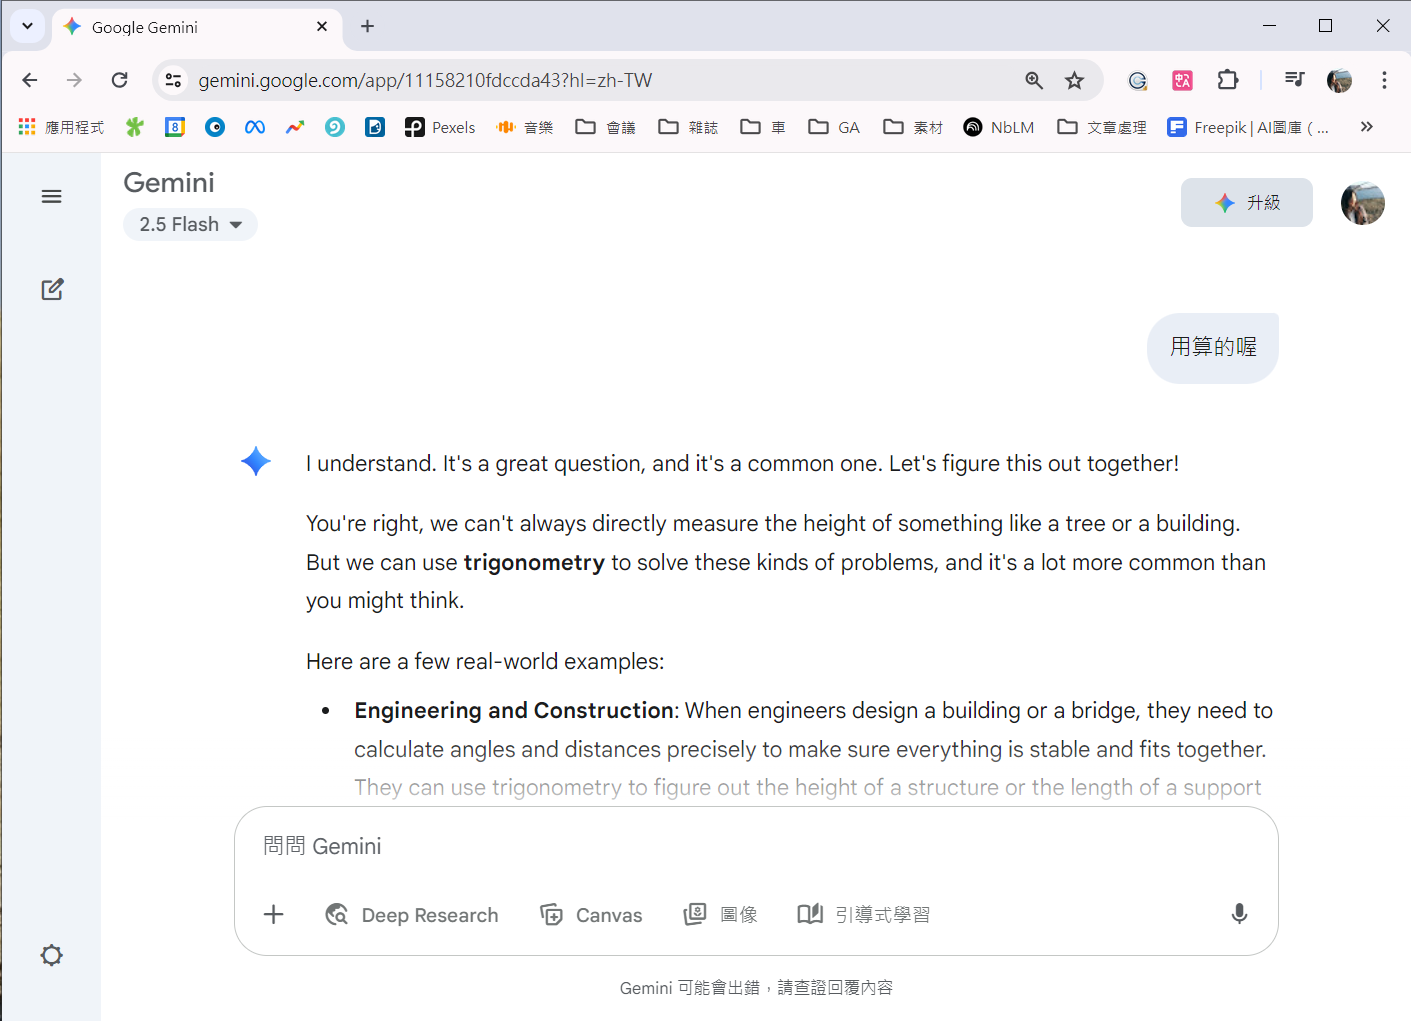Open the 2.5 Flash model dropdown
1411x1021 pixels.
pyautogui.click(x=190, y=225)
